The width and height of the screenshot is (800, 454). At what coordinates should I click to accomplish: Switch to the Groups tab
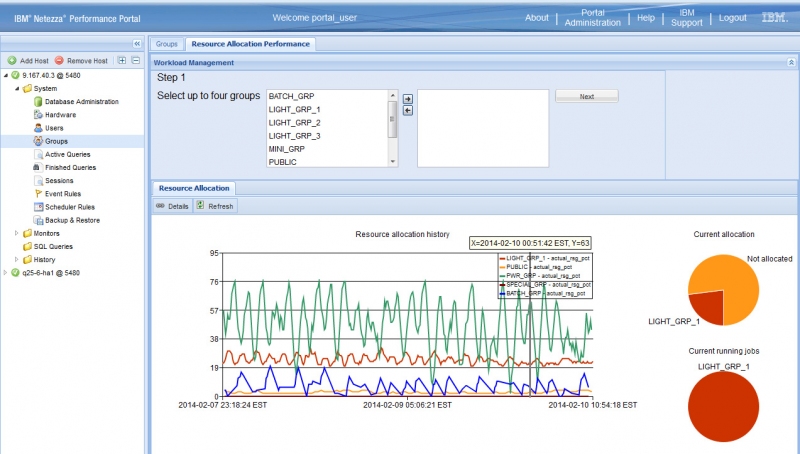point(167,44)
